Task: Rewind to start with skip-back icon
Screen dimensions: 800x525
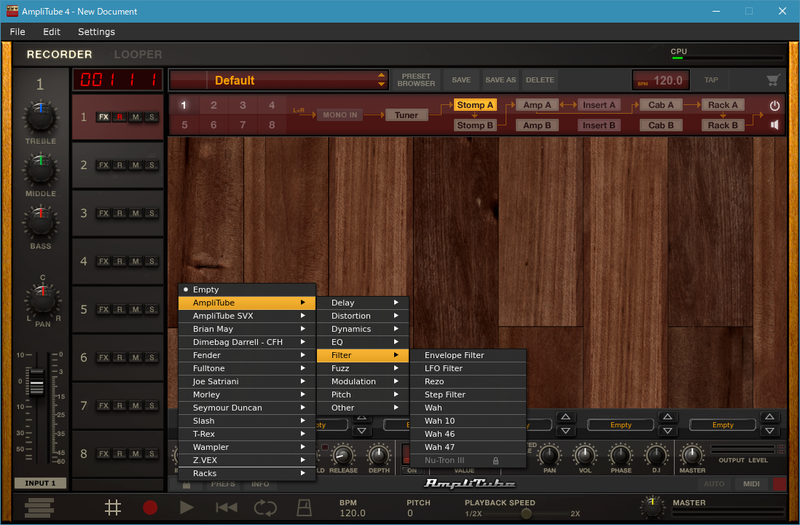Action: click(x=226, y=508)
